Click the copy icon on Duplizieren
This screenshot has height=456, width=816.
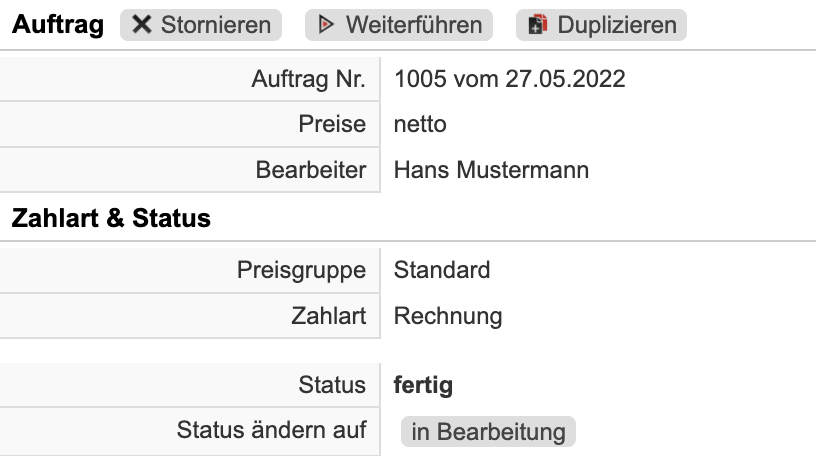(x=536, y=25)
